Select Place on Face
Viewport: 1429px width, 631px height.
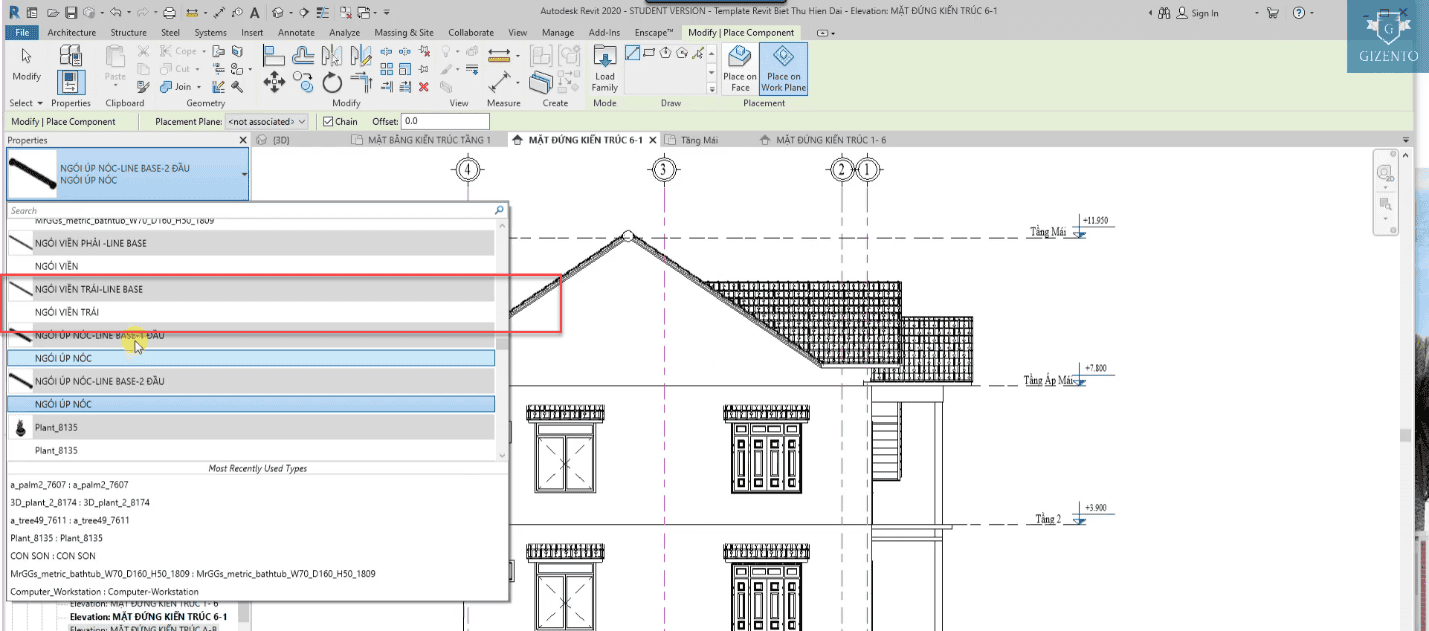(740, 68)
